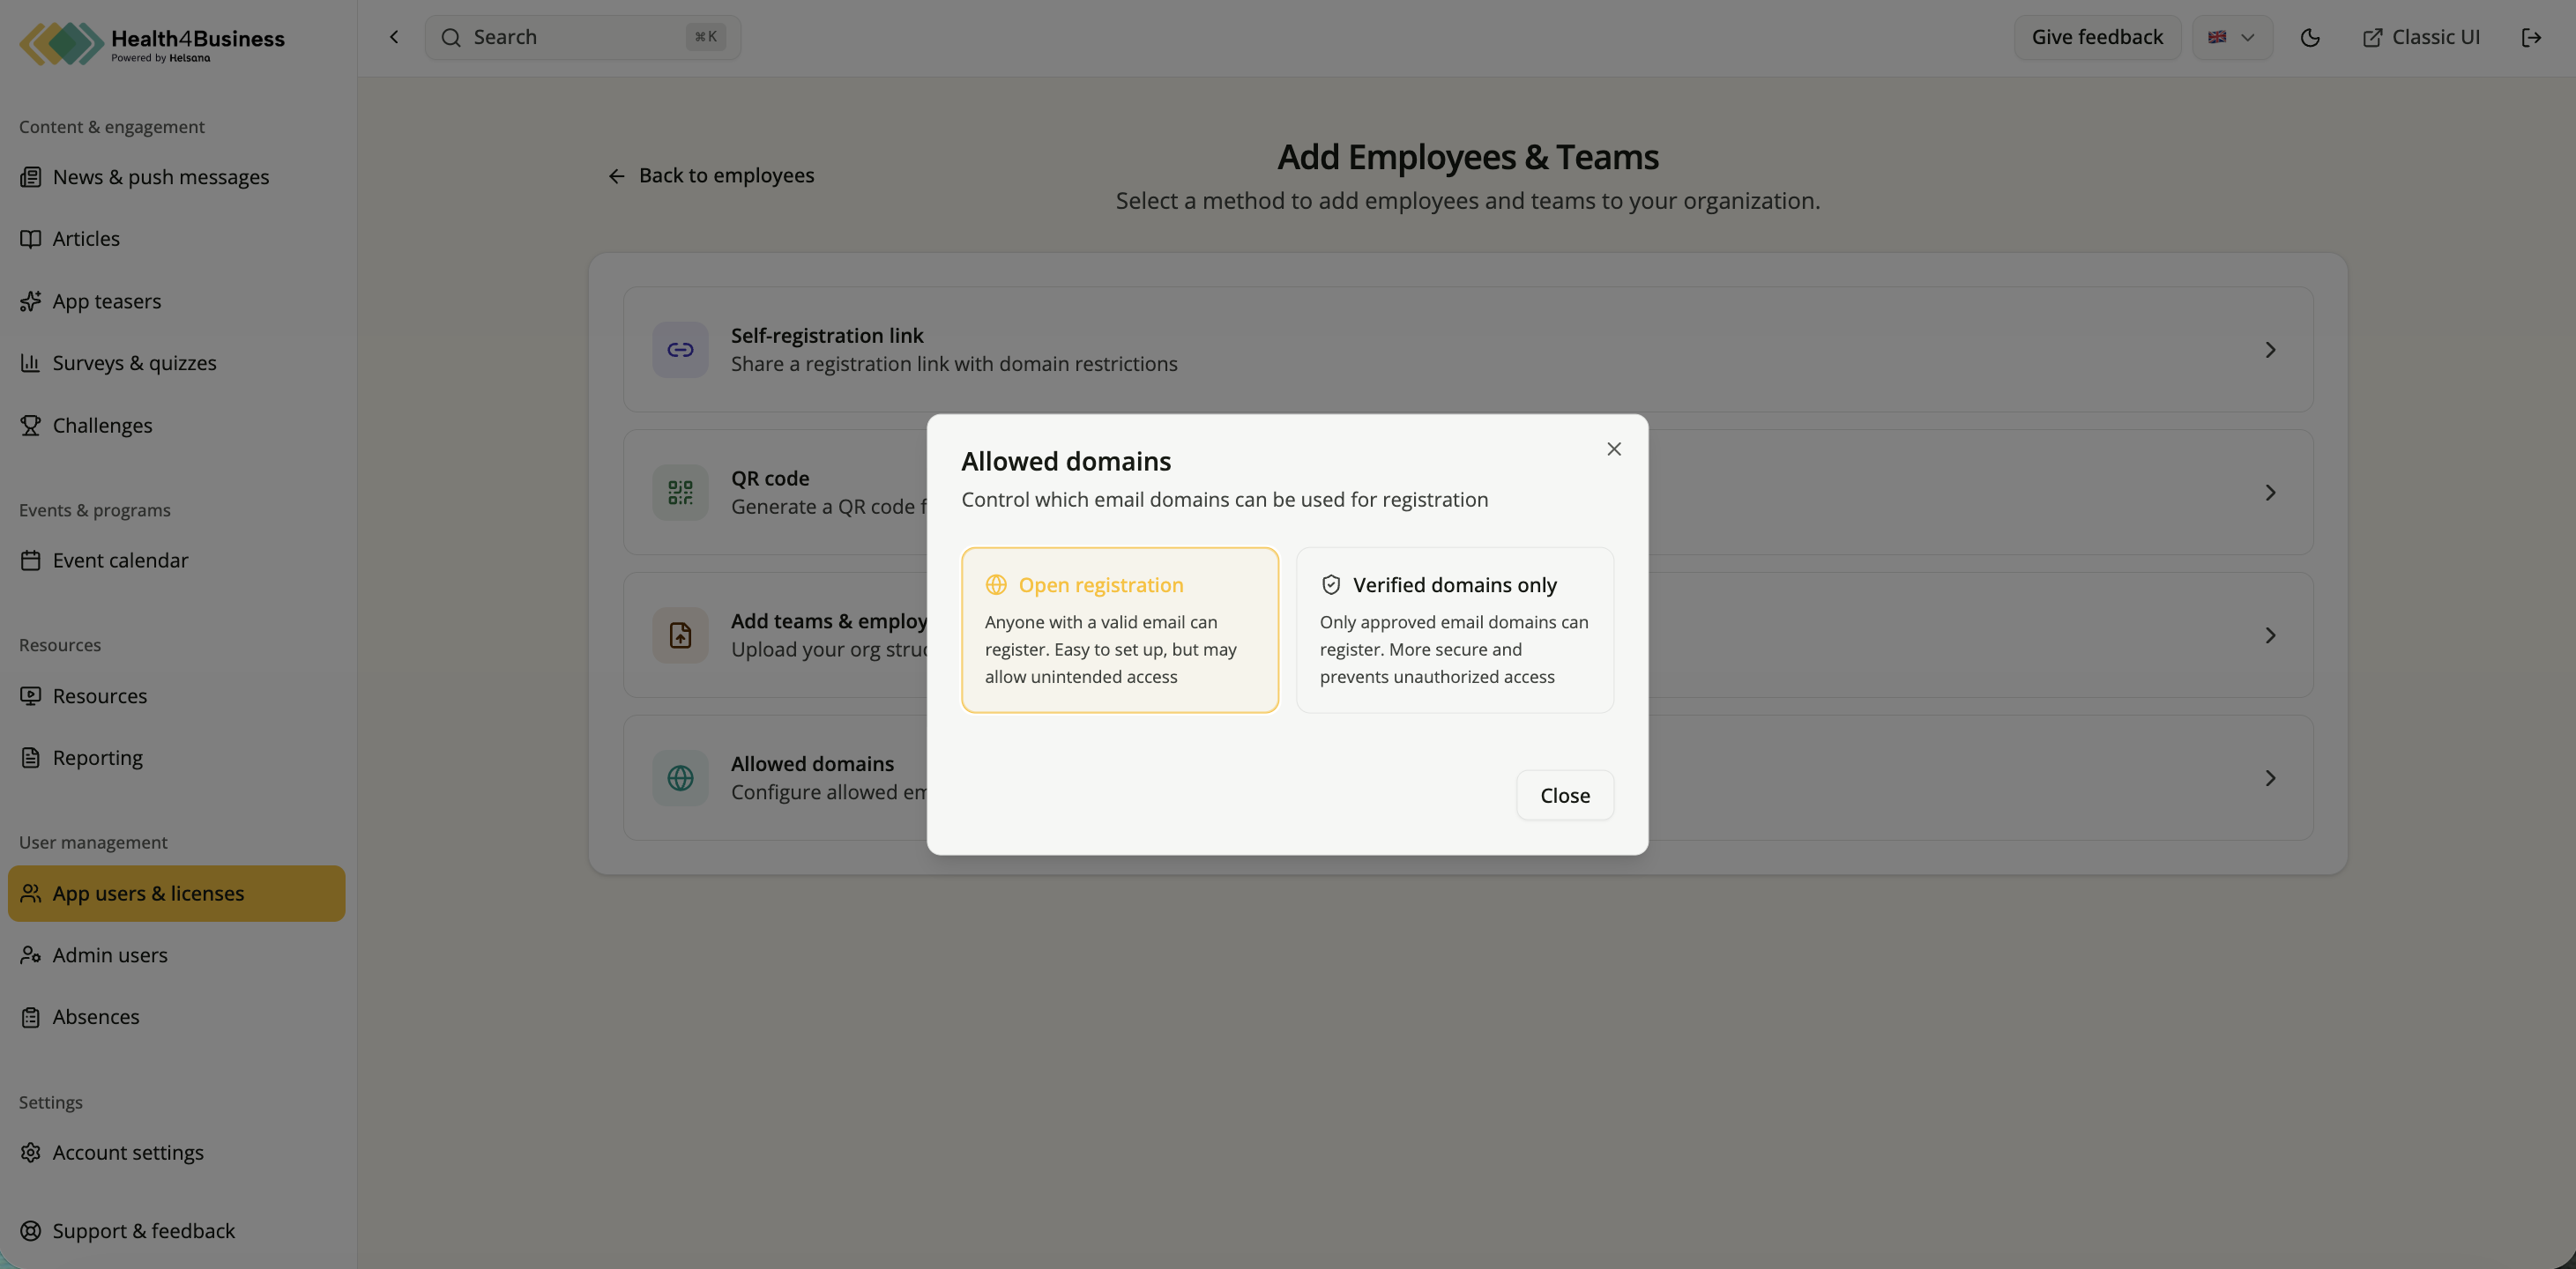Expand the QR code row chevron
Screen dimensions: 2576x1269
point(2270,492)
